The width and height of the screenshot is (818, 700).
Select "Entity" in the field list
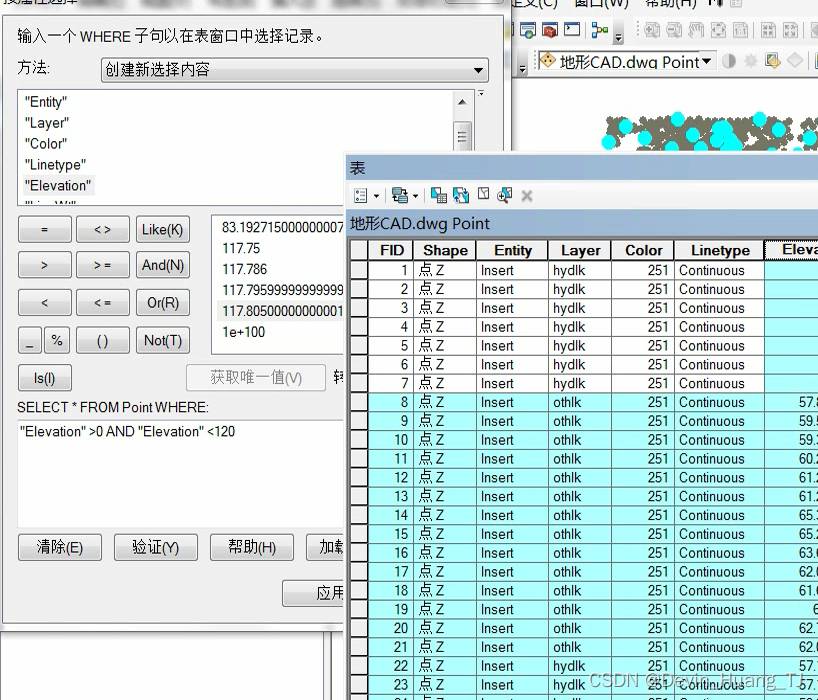[46, 102]
